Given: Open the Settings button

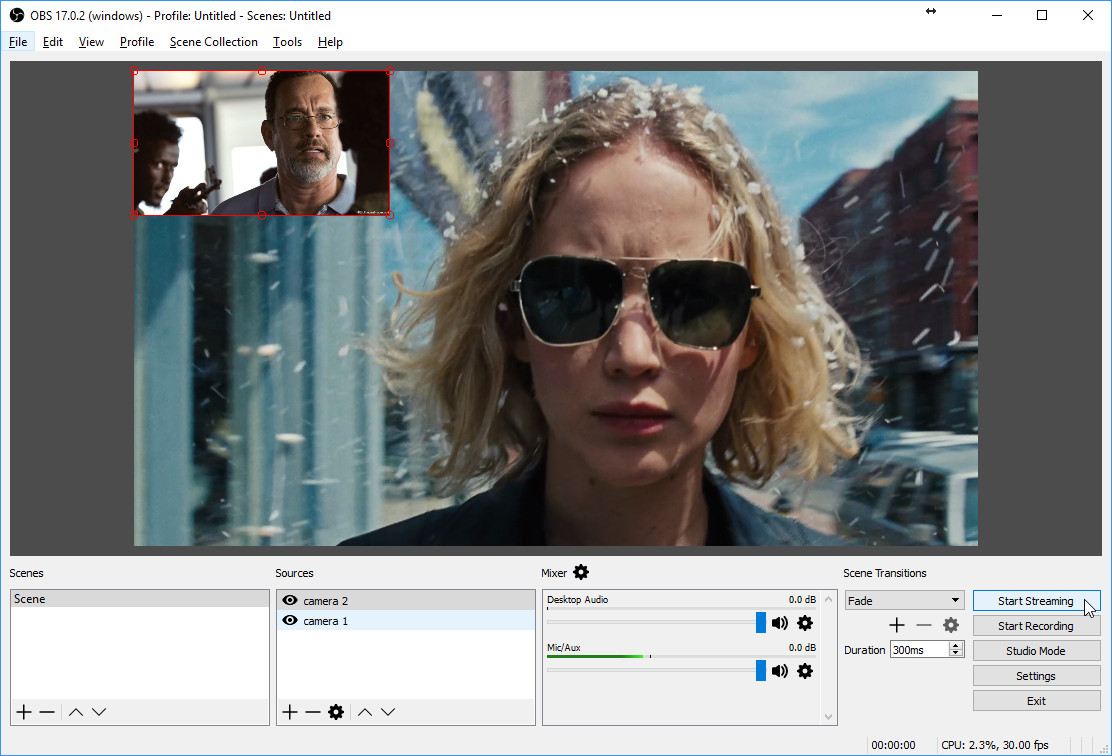Looking at the screenshot, I should 1036,676.
